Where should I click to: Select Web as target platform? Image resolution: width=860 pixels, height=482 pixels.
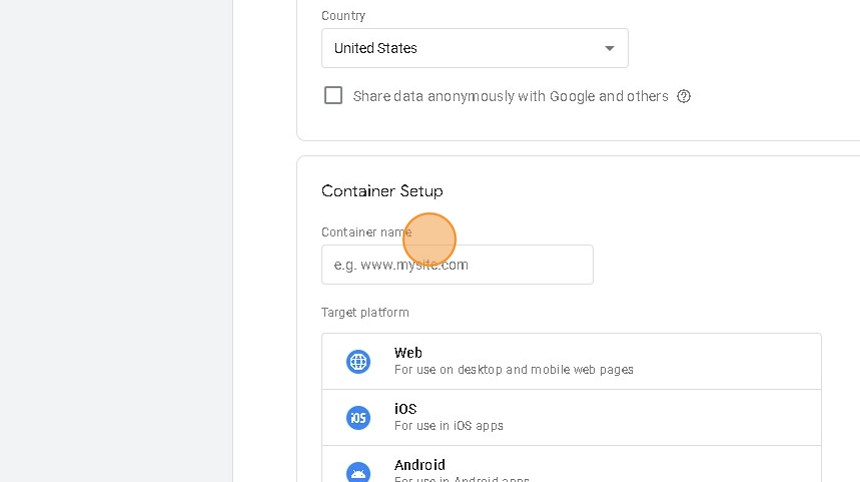571,361
